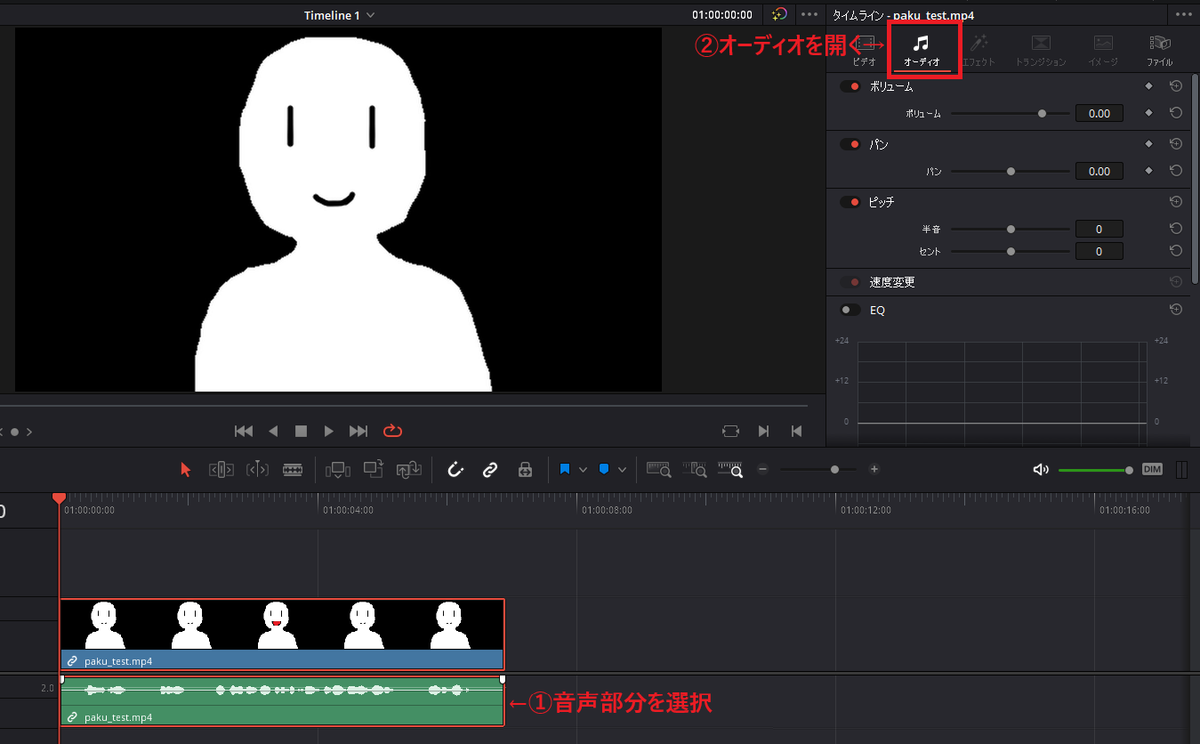1200x744 pixels.
Task: Click the Match frame icon below viewer
Action: click(x=731, y=431)
